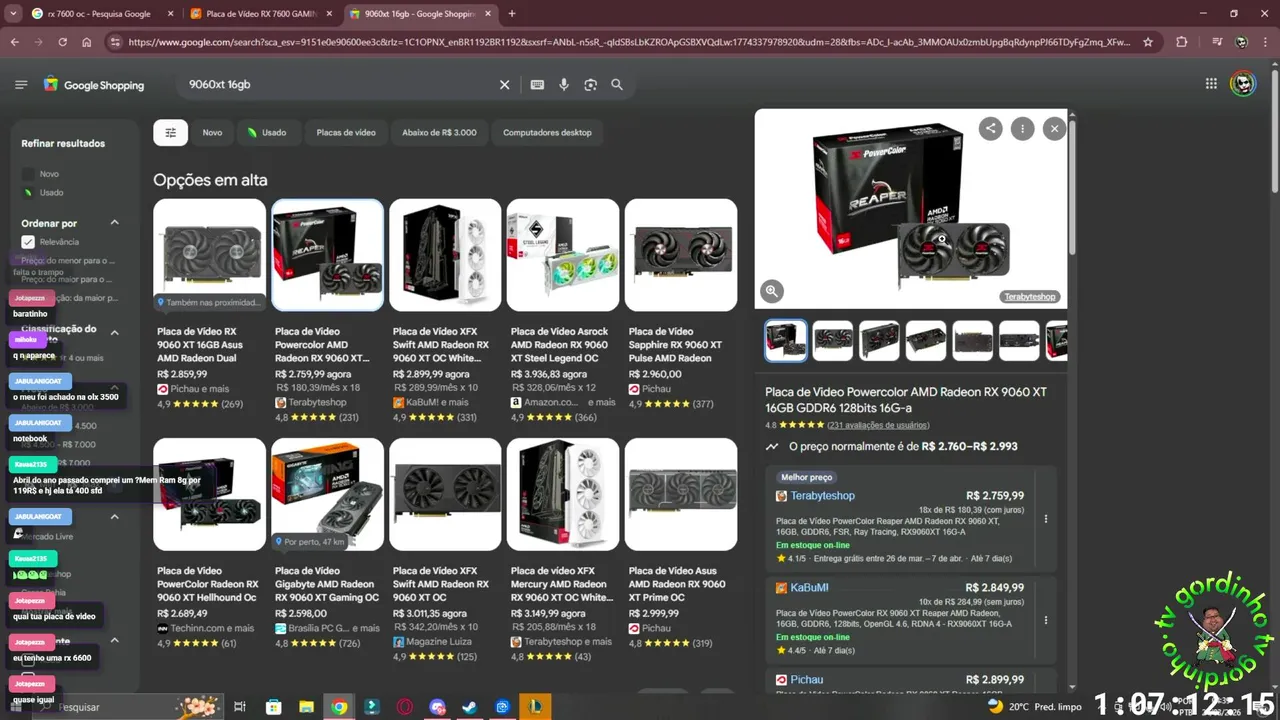This screenshot has height=720, width=1280.
Task: Open a new browser tab
Action: click(x=512, y=14)
